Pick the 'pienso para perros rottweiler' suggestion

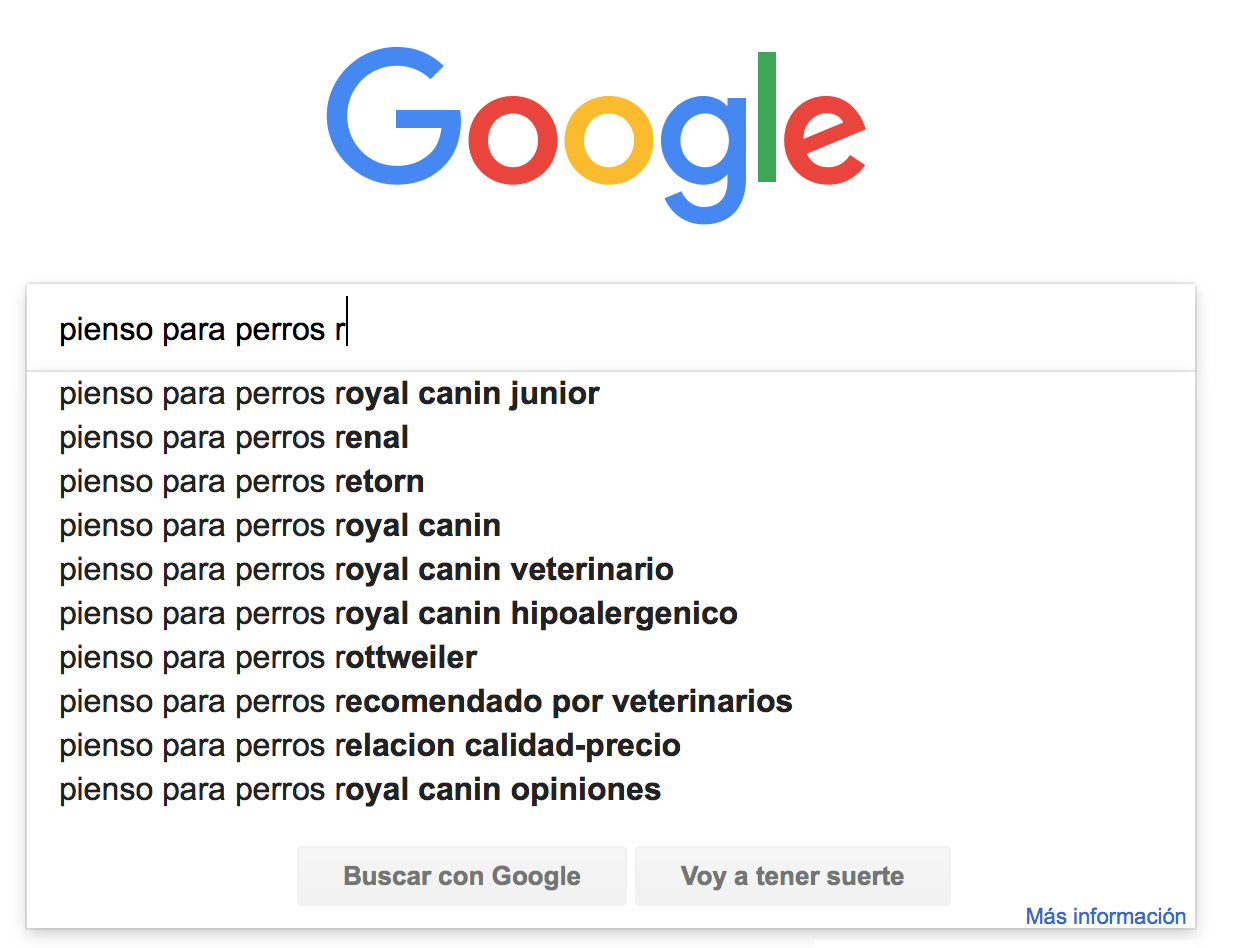tap(611, 658)
